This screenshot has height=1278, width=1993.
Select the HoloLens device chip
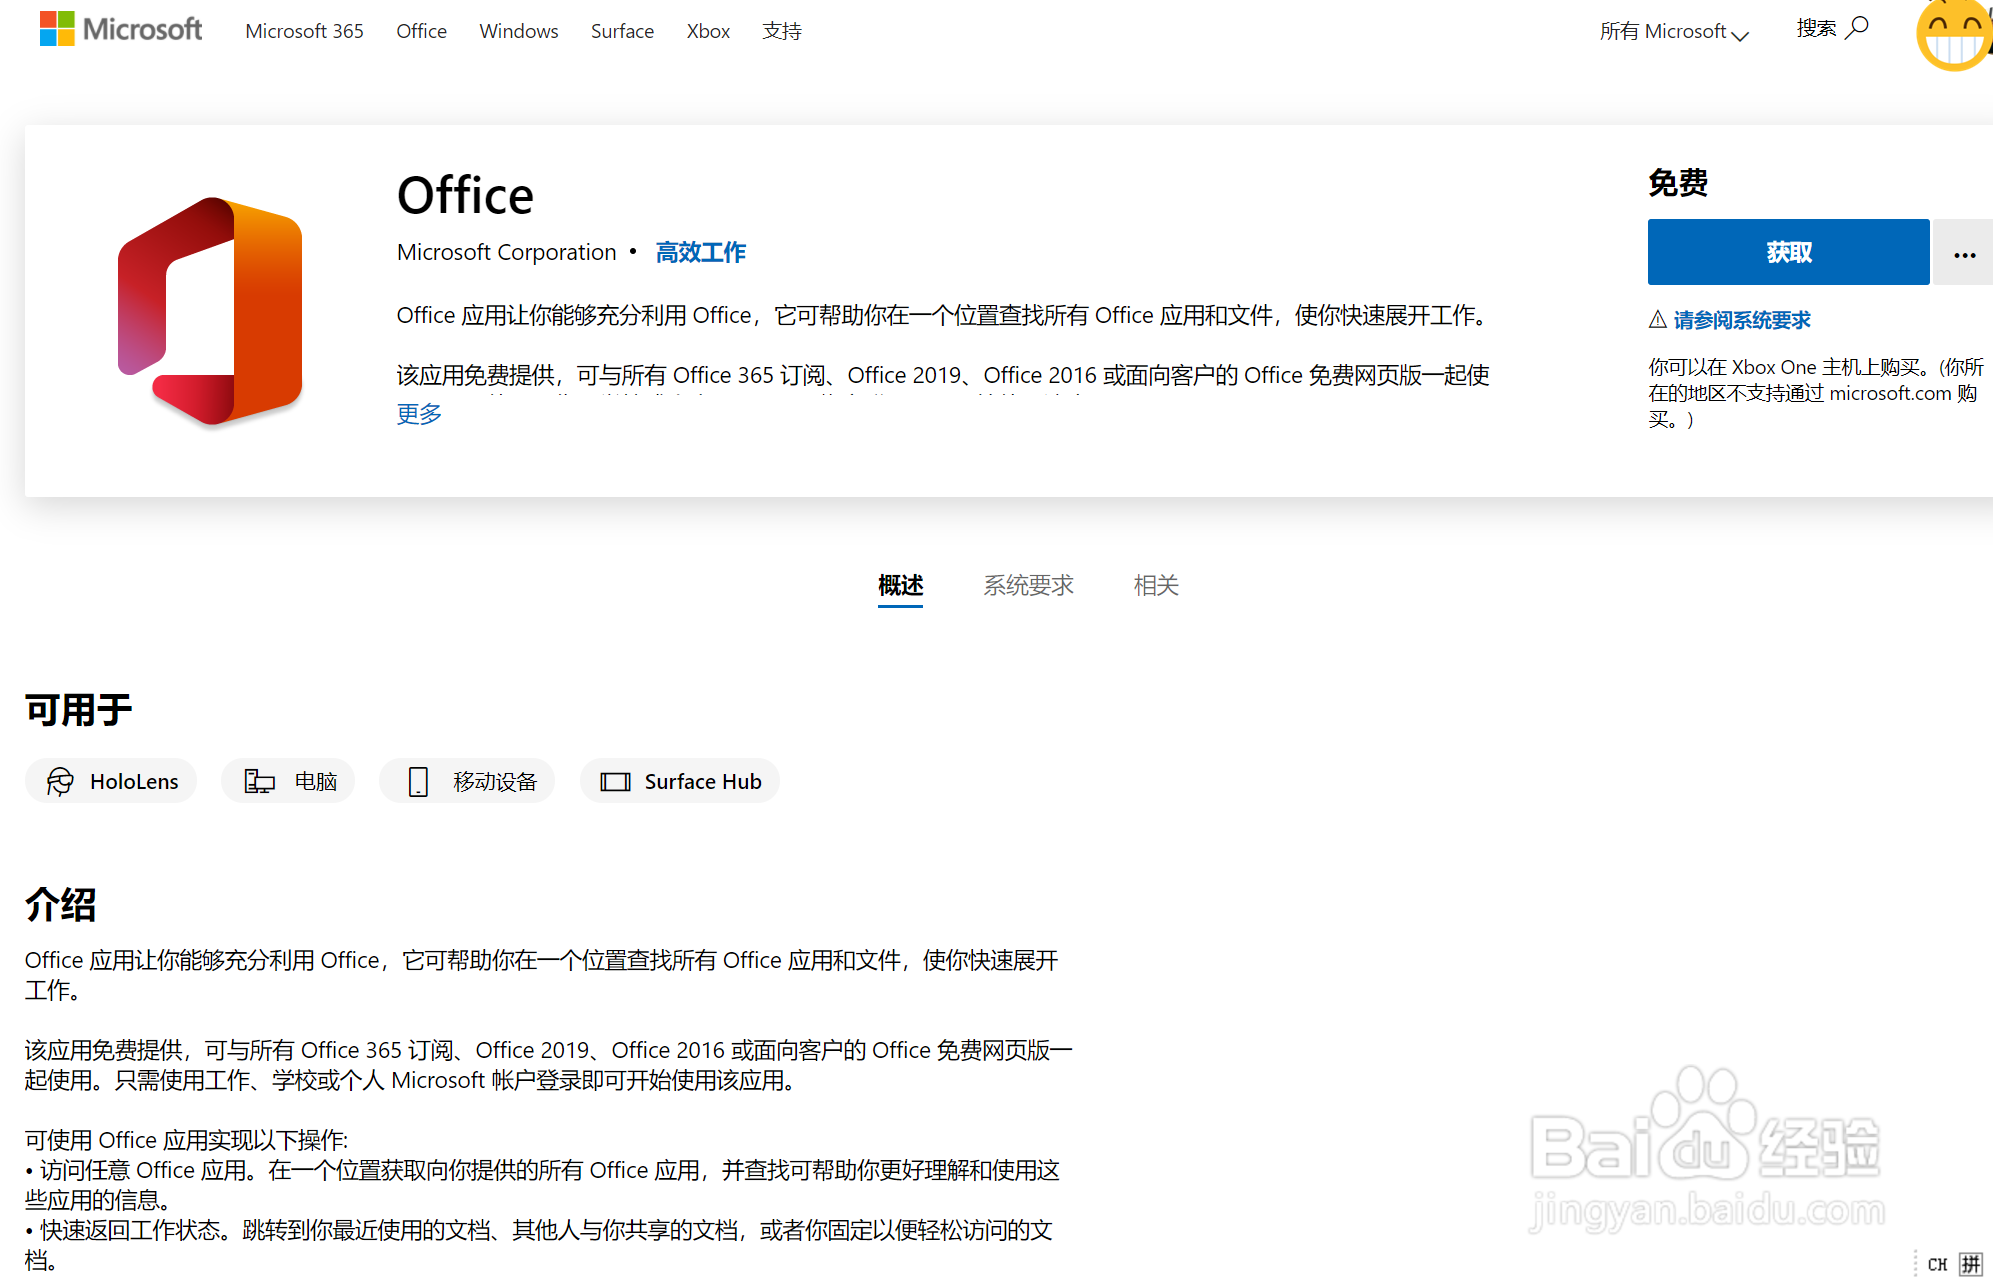click(x=111, y=781)
